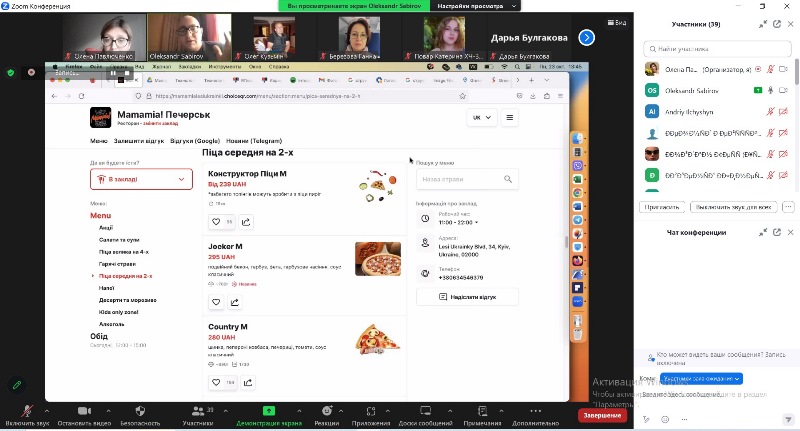Image resolution: width=800 pixels, height=431 pixels.
Task: Click the browser address bar
Action: click(x=301, y=96)
